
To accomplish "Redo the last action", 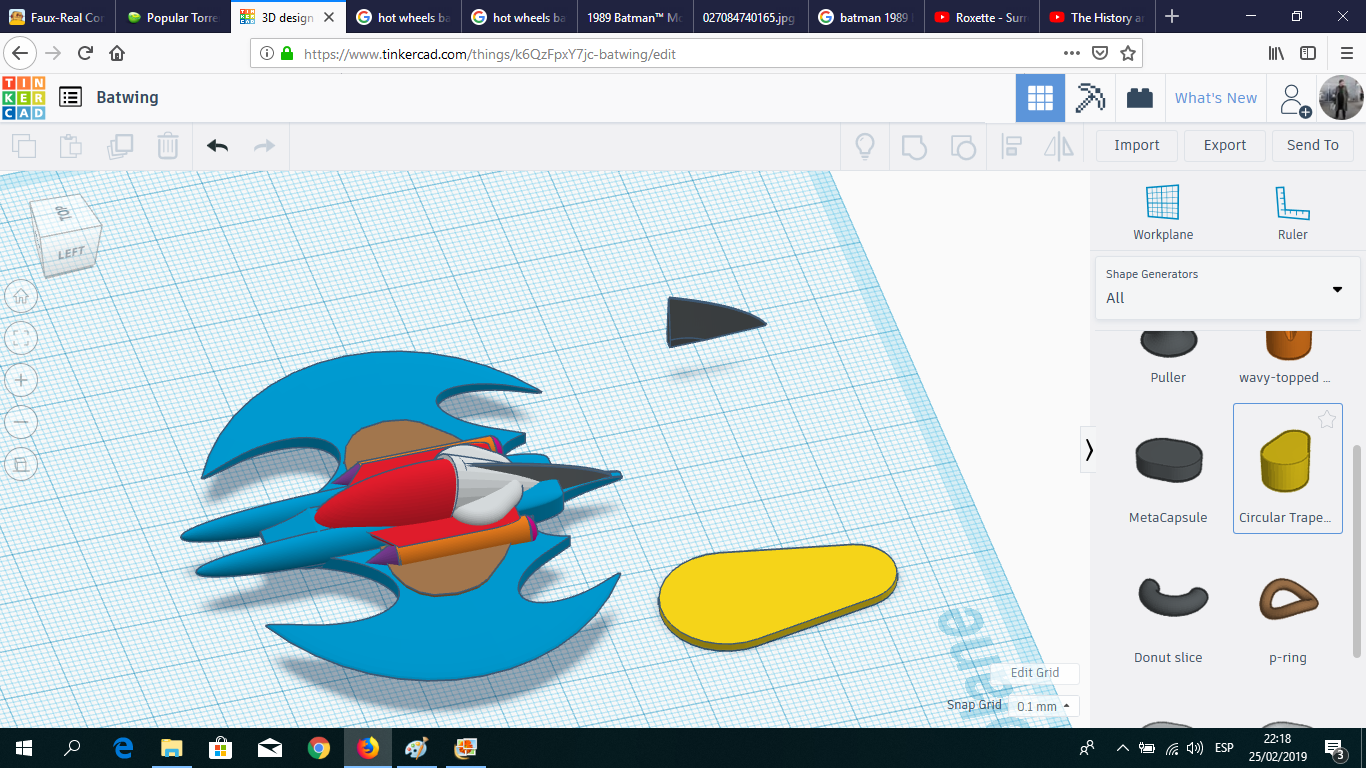I will click(x=264, y=146).
